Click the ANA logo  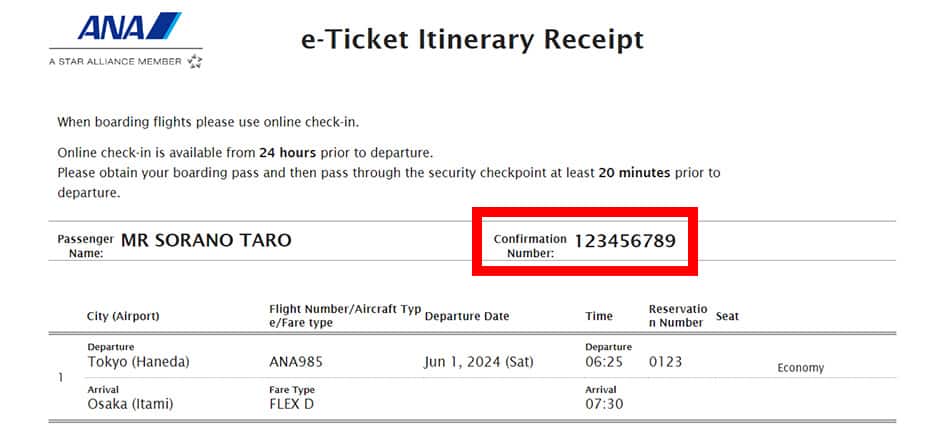[x=129, y=26]
